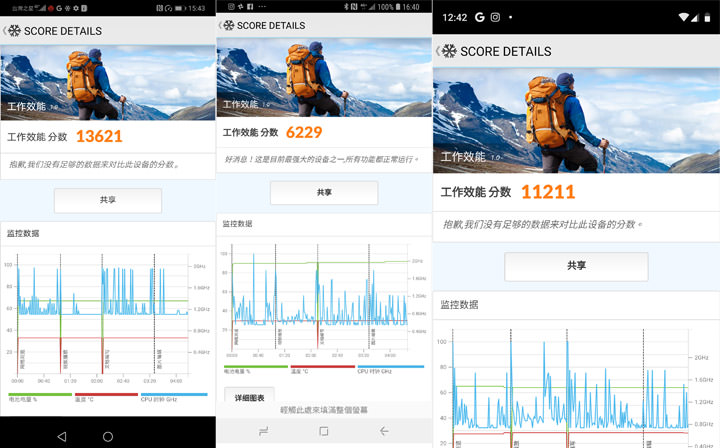Screen dimensions: 720x448
Task: Tap the snowflake back icon on middle phone
Action: (227, 25)
